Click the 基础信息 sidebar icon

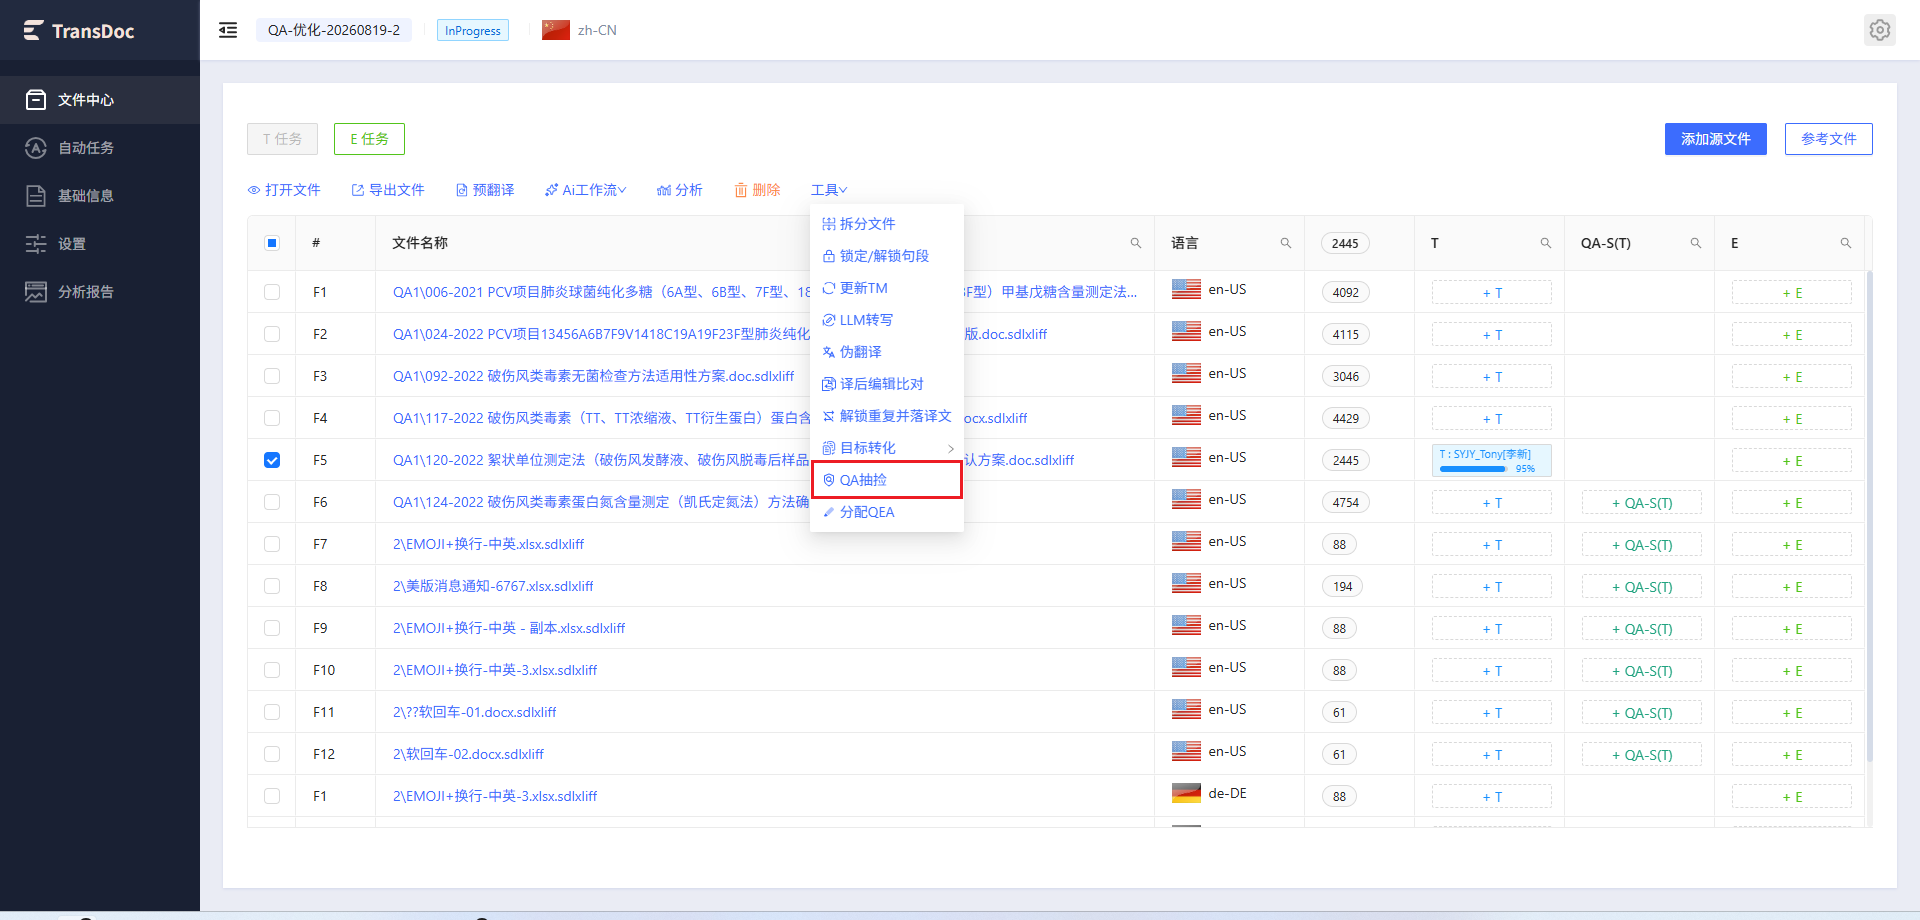pyautogui.click(x=36, y=195)
